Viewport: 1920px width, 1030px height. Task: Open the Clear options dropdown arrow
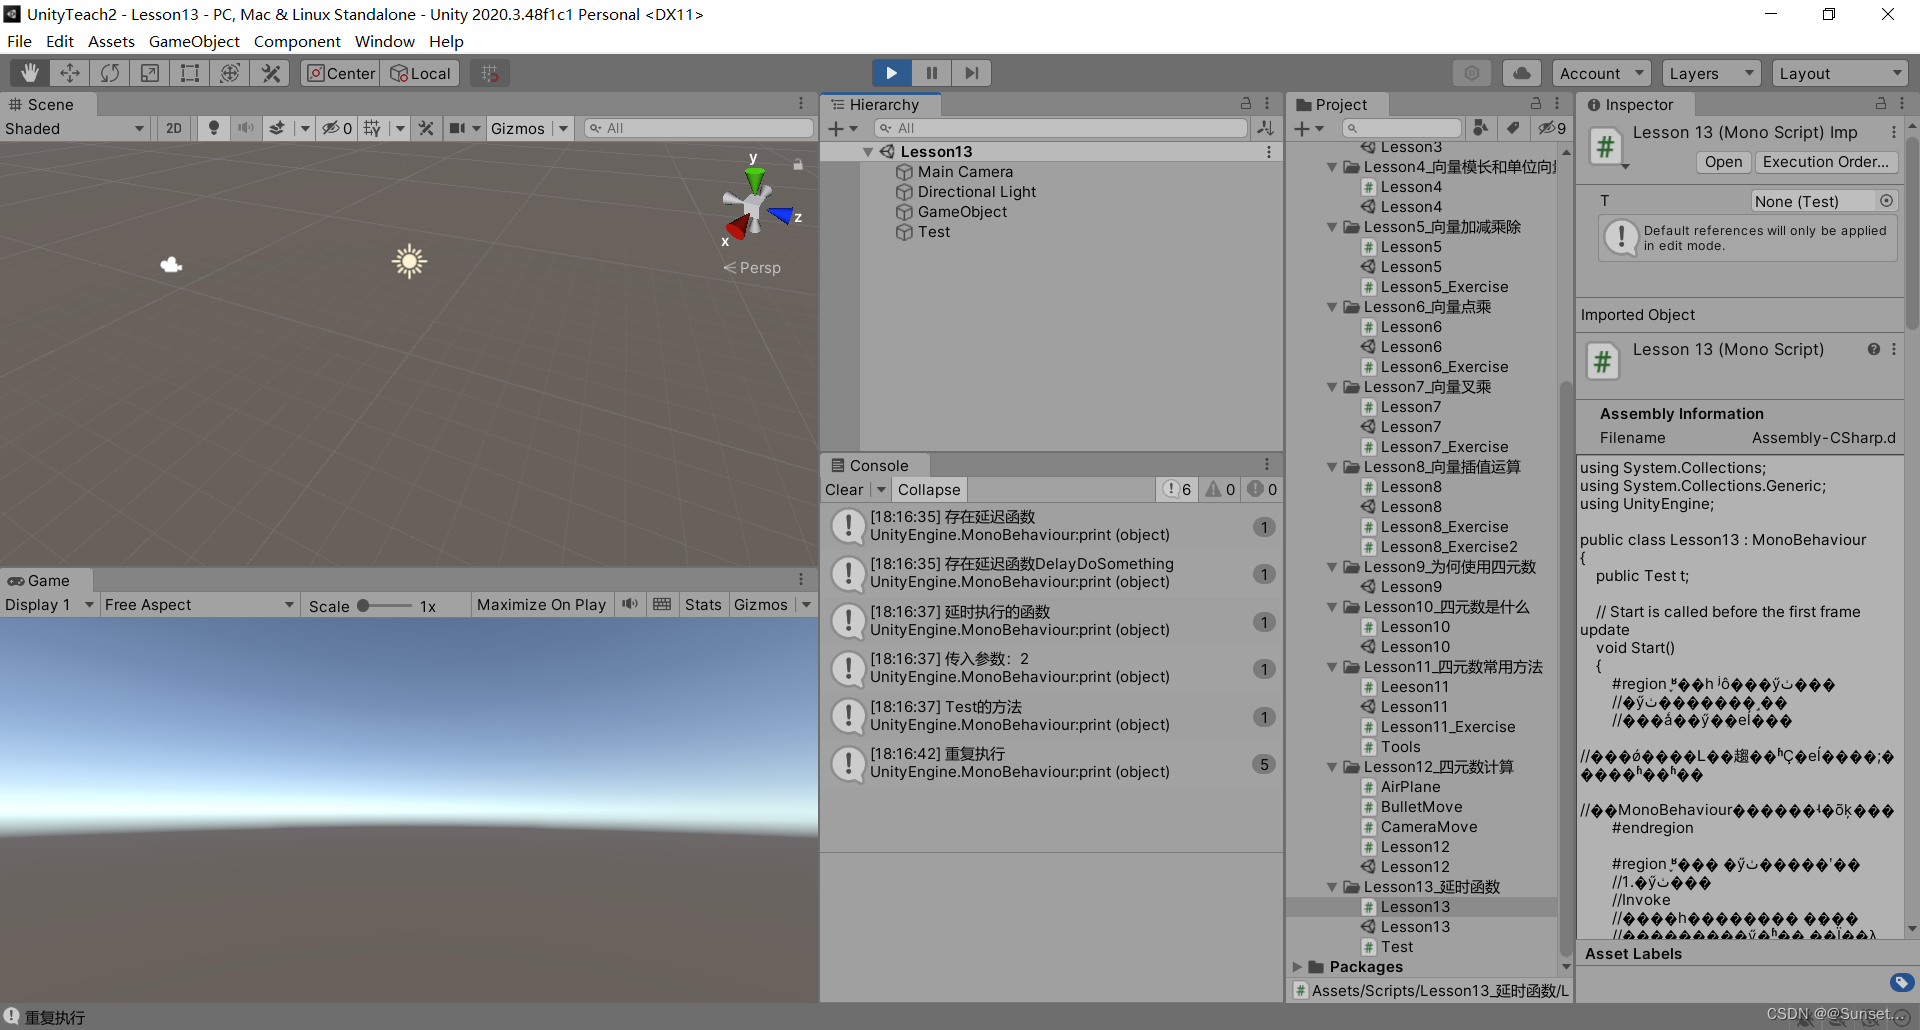pyautogui.click(x=881, y=489)
